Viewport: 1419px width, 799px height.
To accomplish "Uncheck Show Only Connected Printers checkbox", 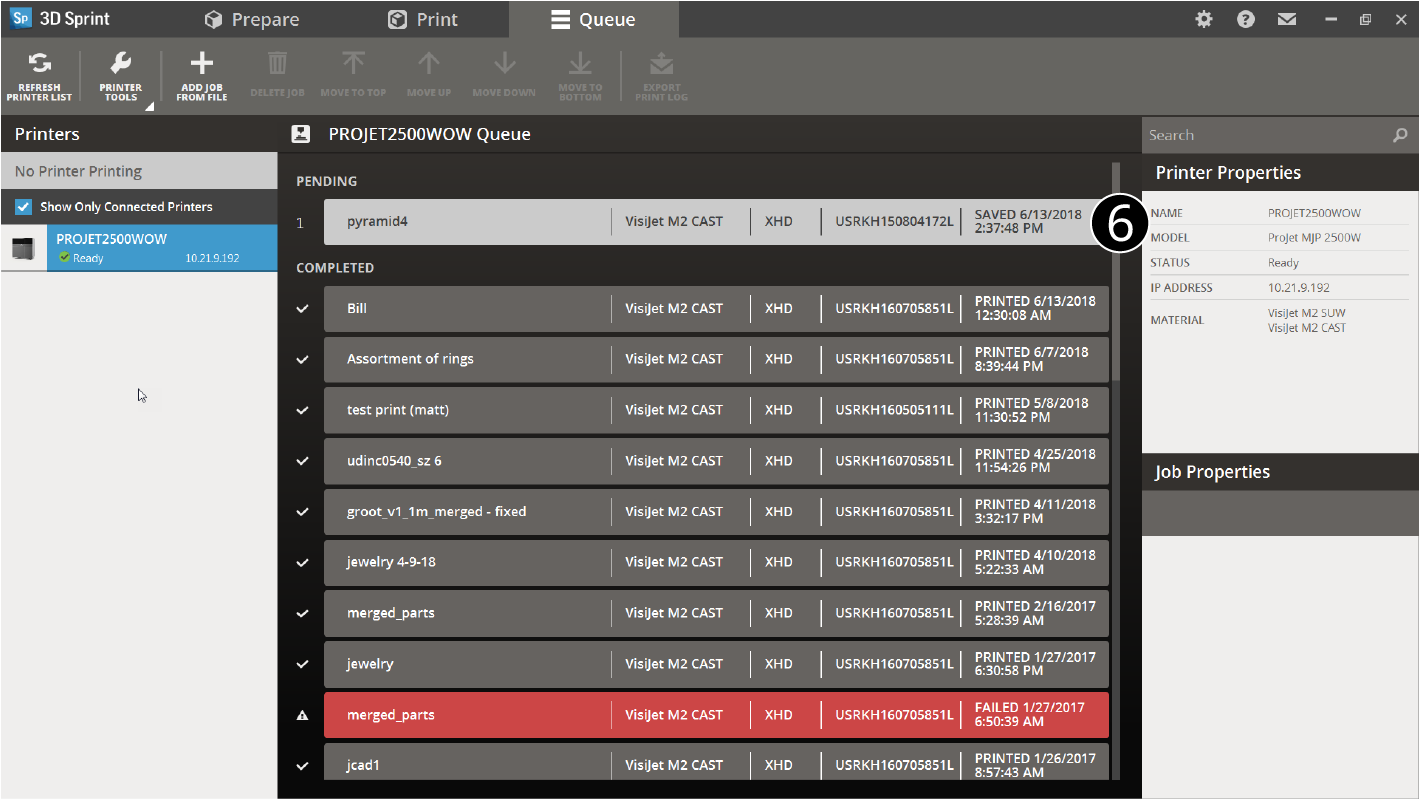I will 24,207.
